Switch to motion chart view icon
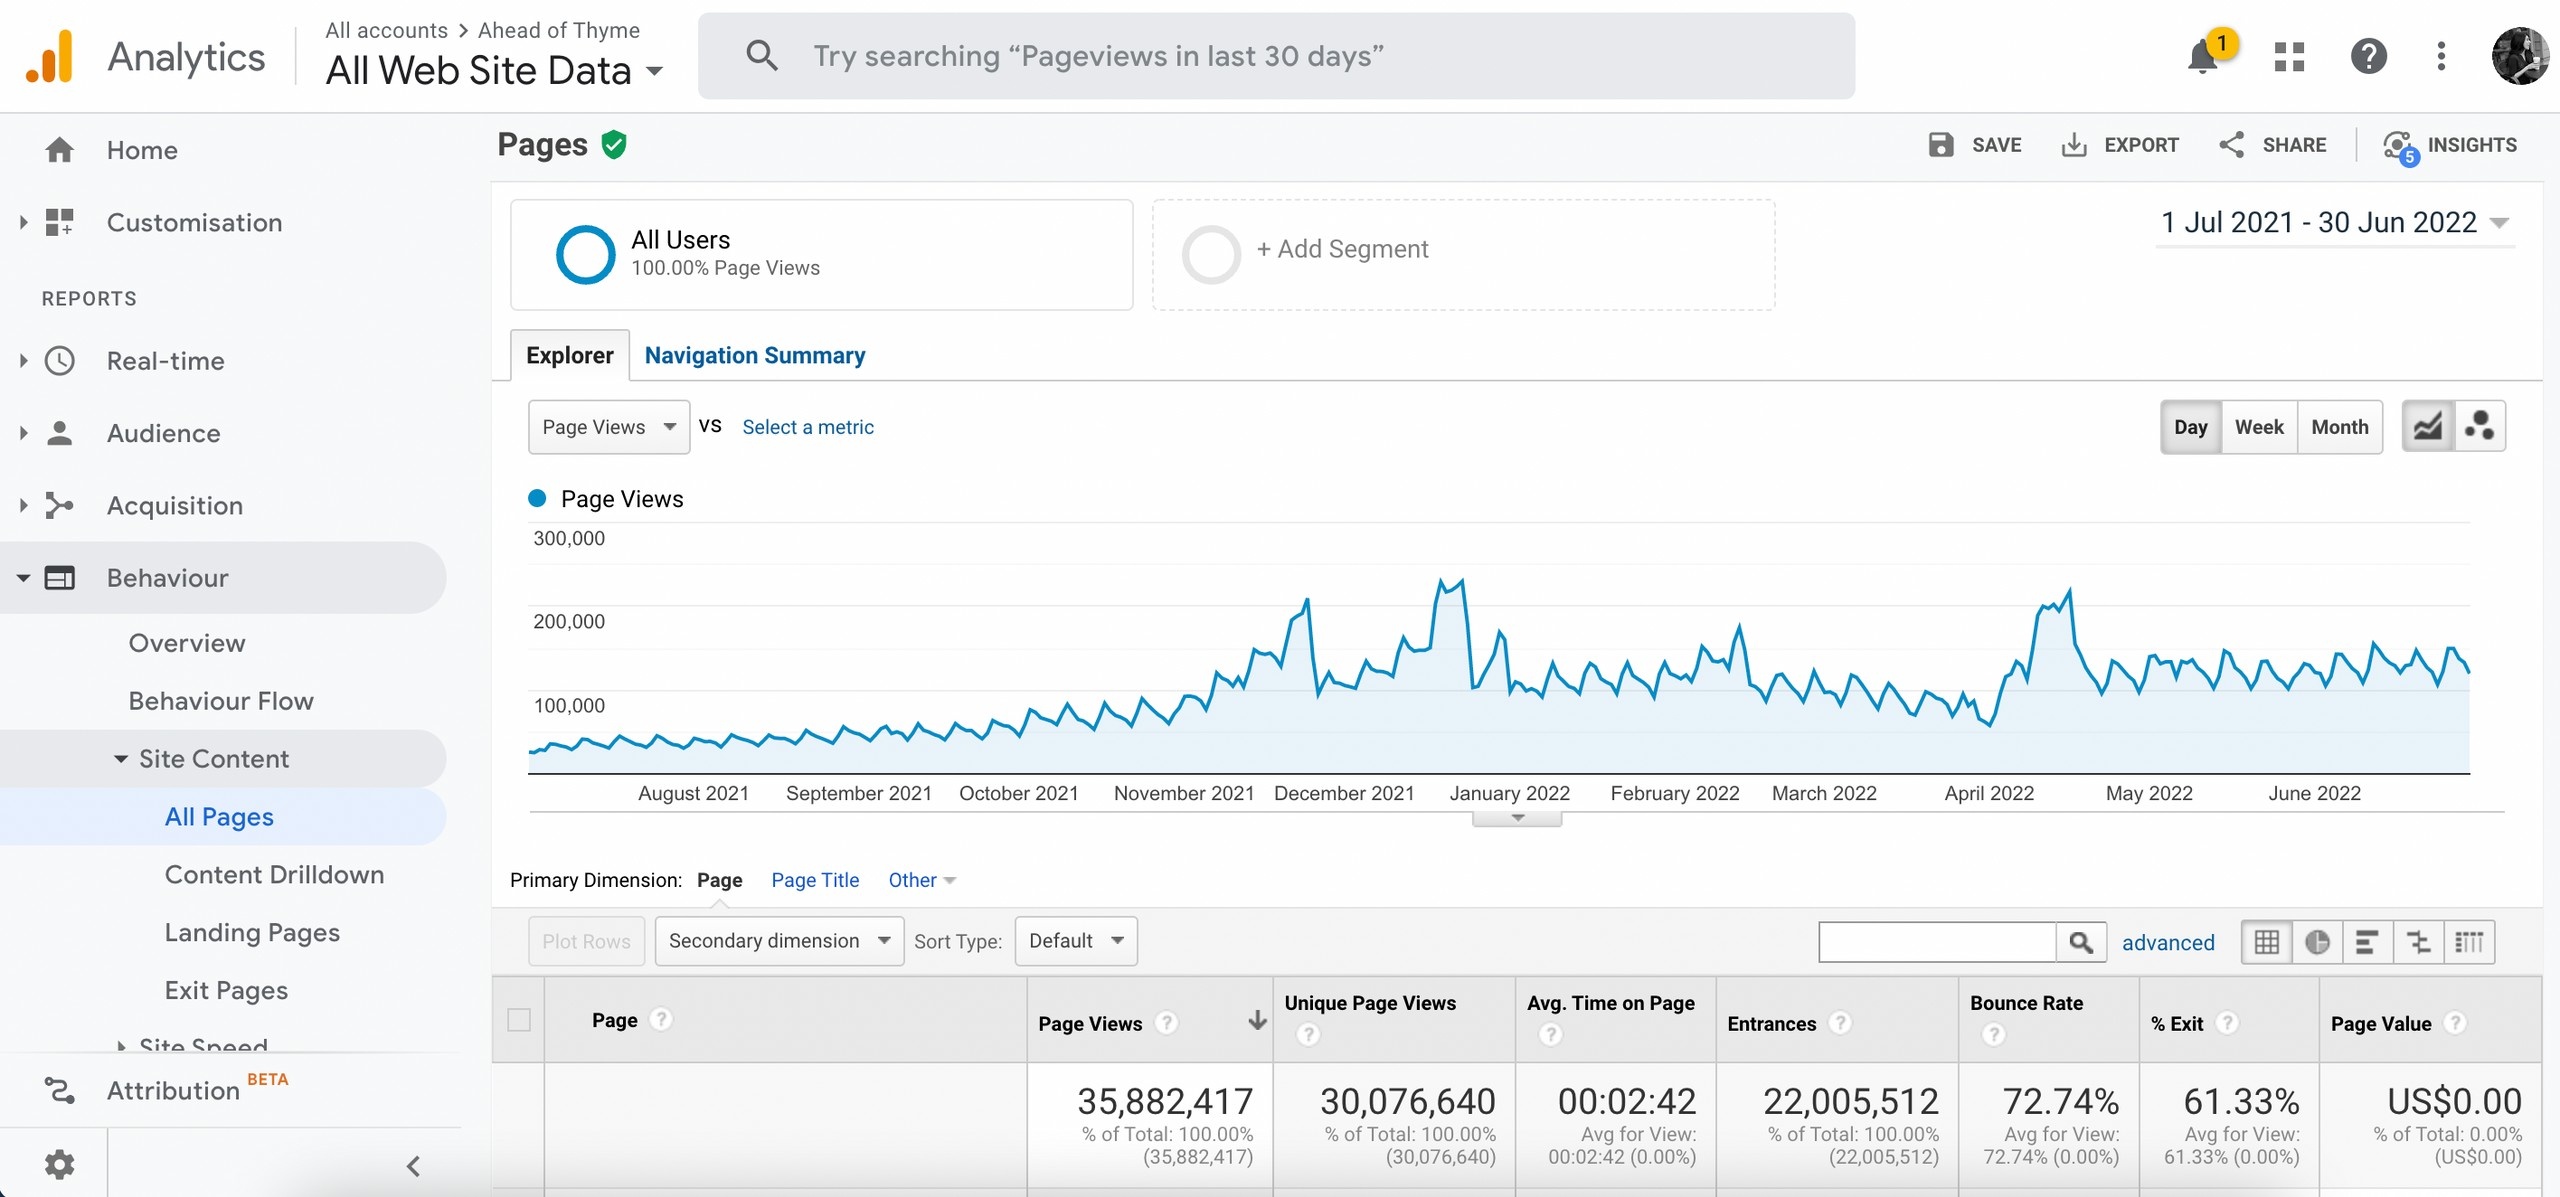 pyautogui.click(x=2480, y=427)
